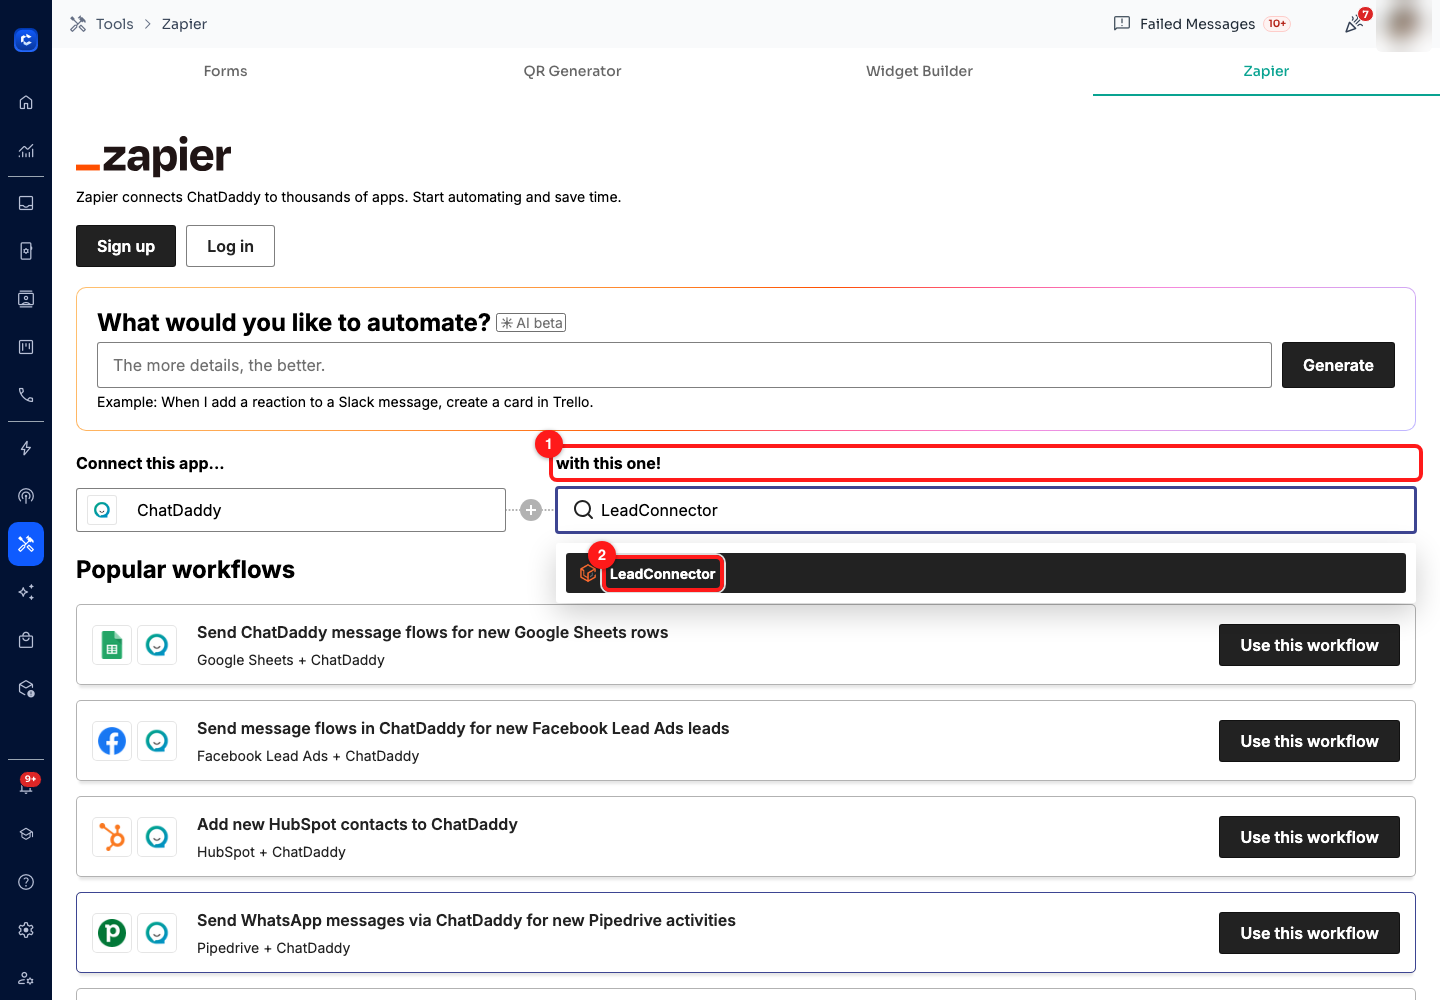
Task: Open the settings gear icon in the sidebar
Action: (x=26, y=930)
